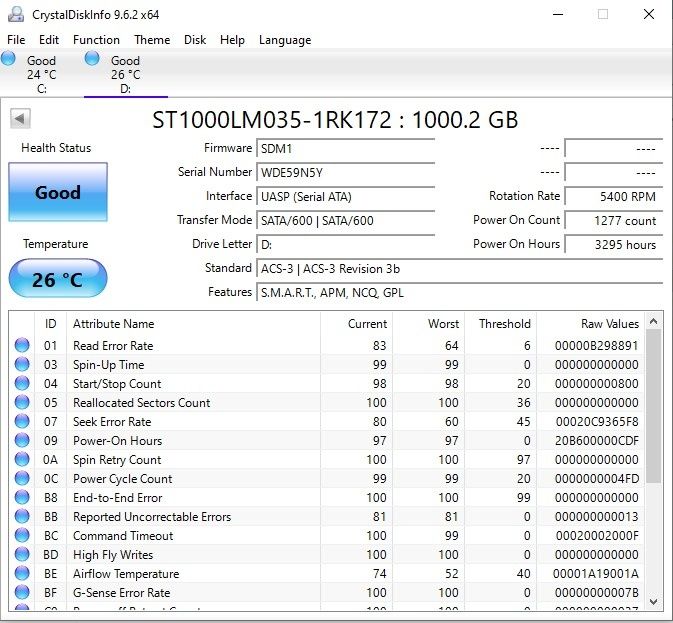
Task: Click the Serial Number field
Action: tap(346, 172)
